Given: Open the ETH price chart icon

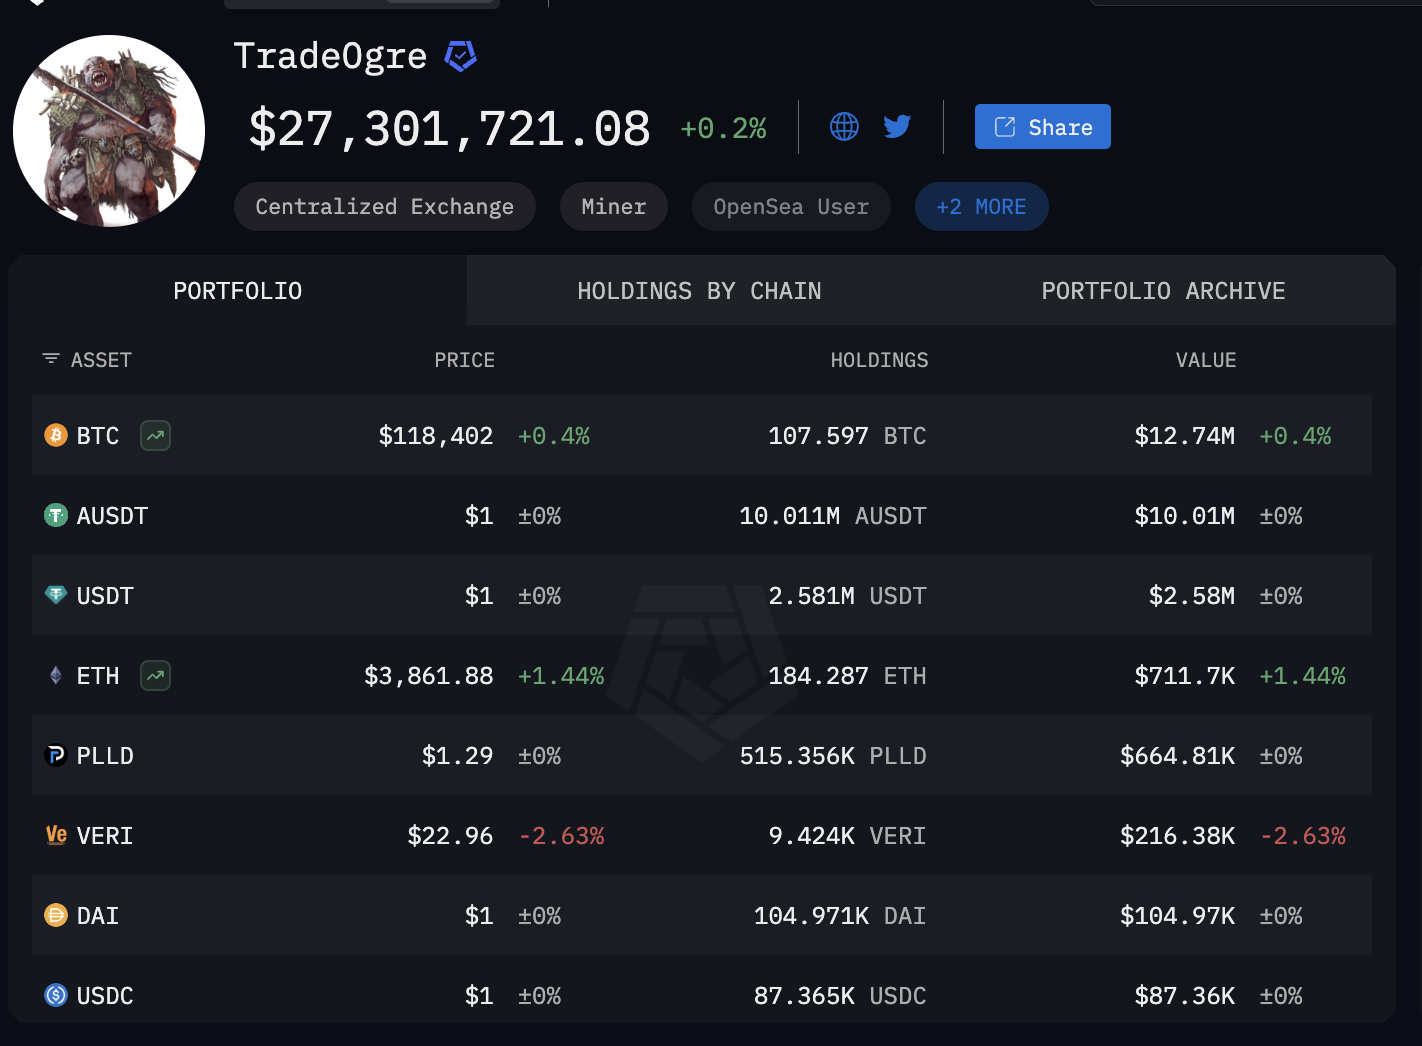Looking at the screenshot, I should pos(155,676).
